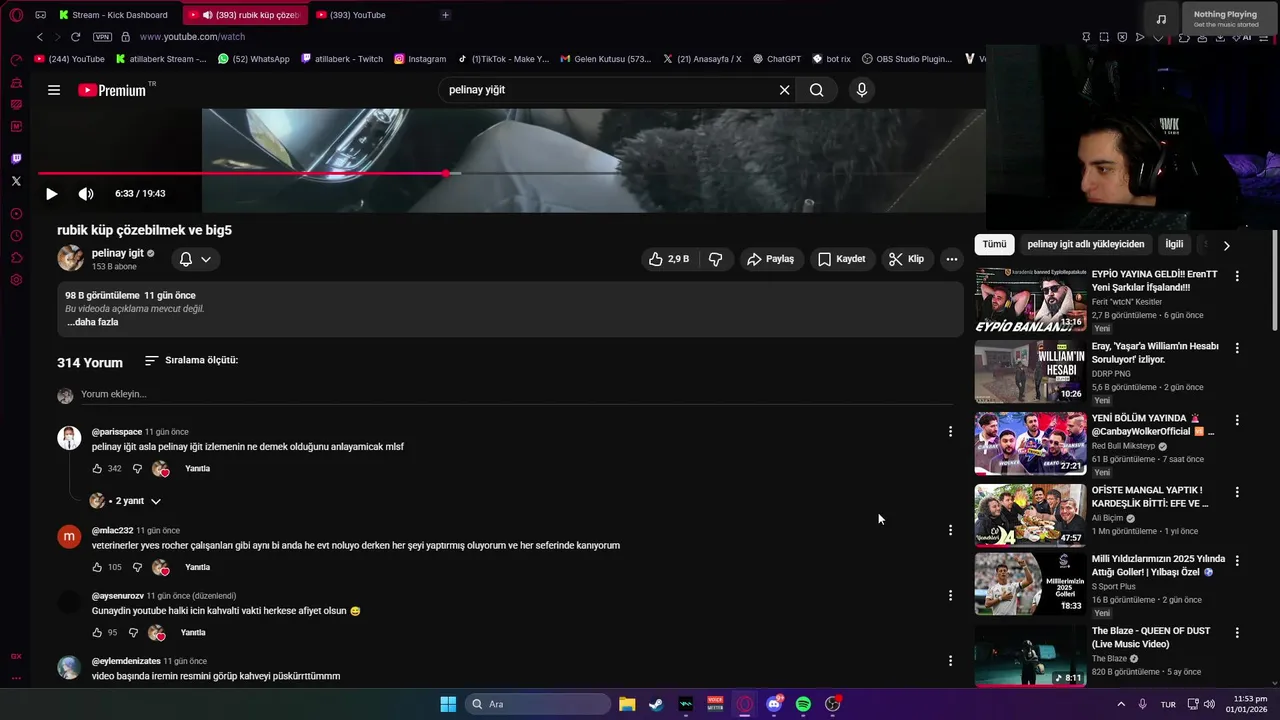The width and height of the screenshot is (1280, 720).
Task: Open the ChatGPT bookmark
Action: 777,59
